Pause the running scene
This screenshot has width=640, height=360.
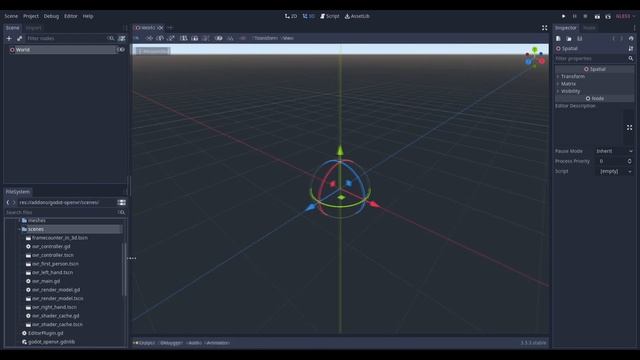575,16
